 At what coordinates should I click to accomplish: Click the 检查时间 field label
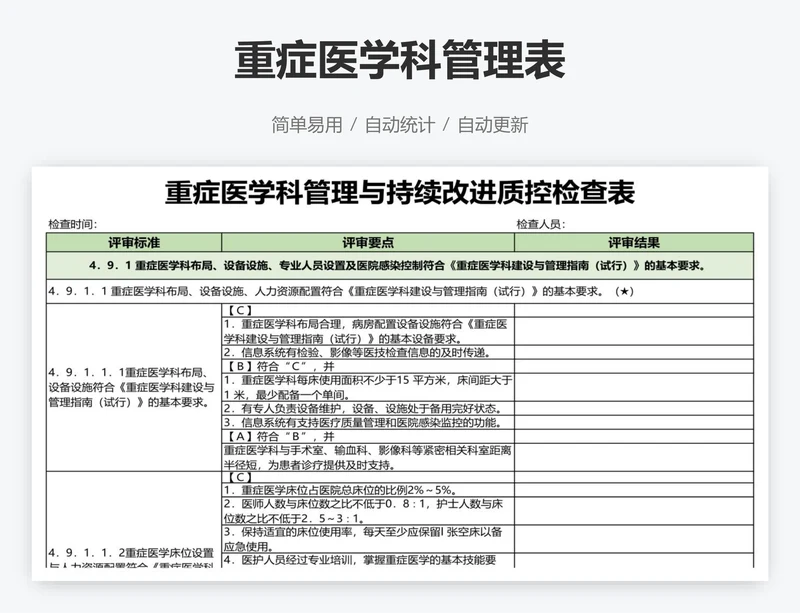tap(72, 224)
